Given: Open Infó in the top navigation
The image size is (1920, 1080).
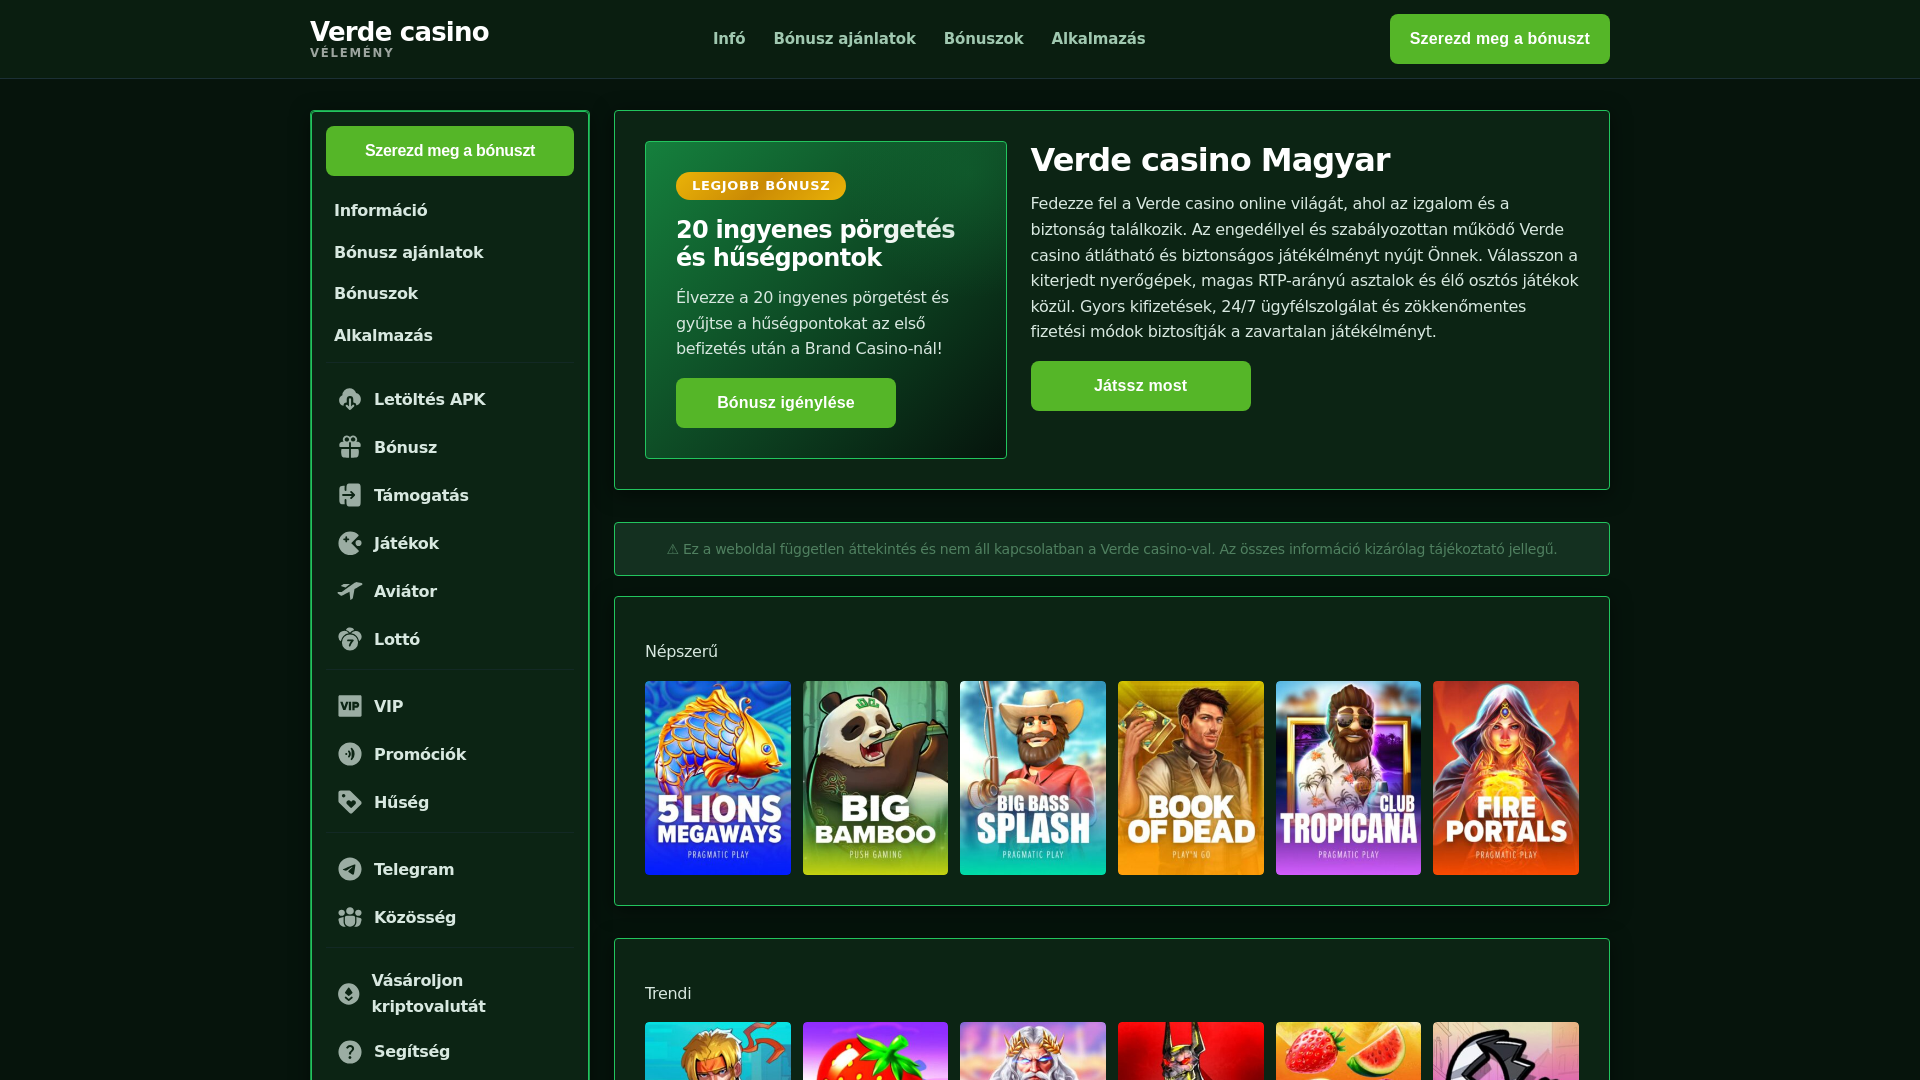Looking at the screenshot, I should (729, 39).
